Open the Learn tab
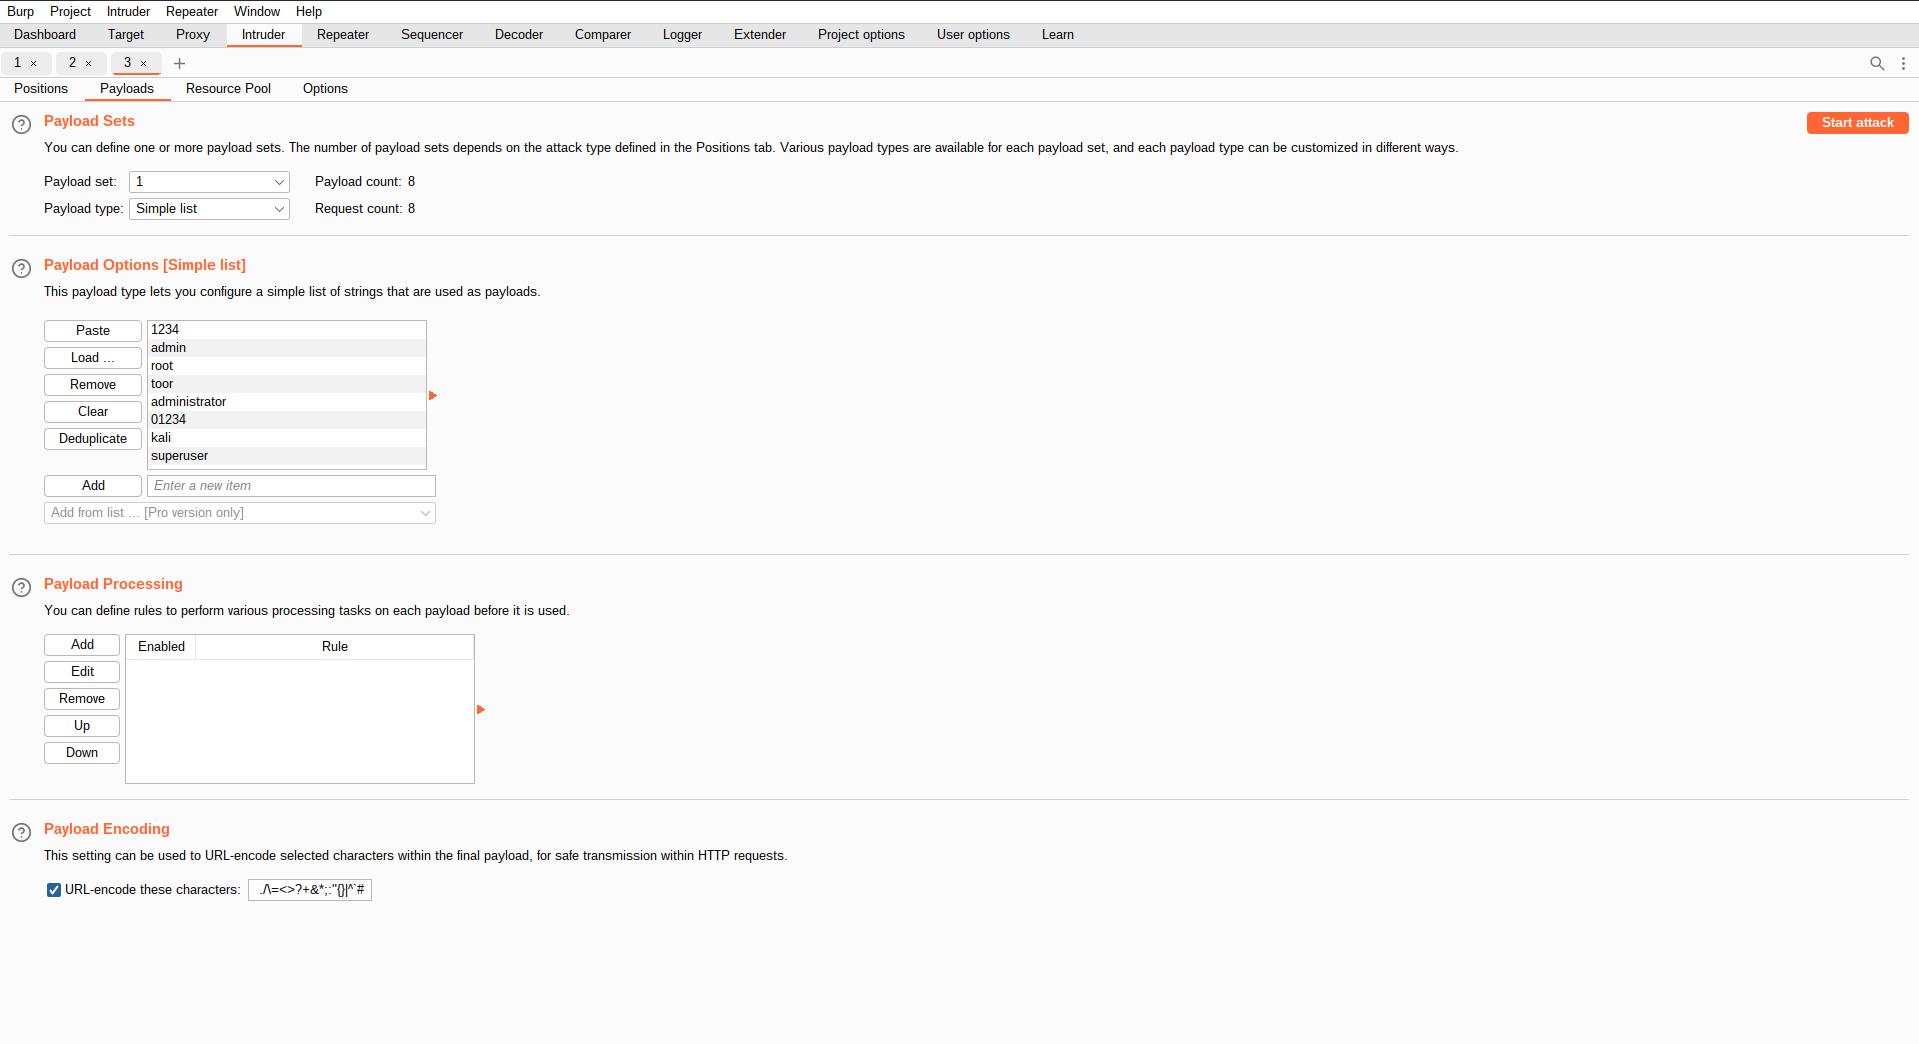Image resolution: width=1919 pixels, height=1044 pixels. pos(1058,35)
